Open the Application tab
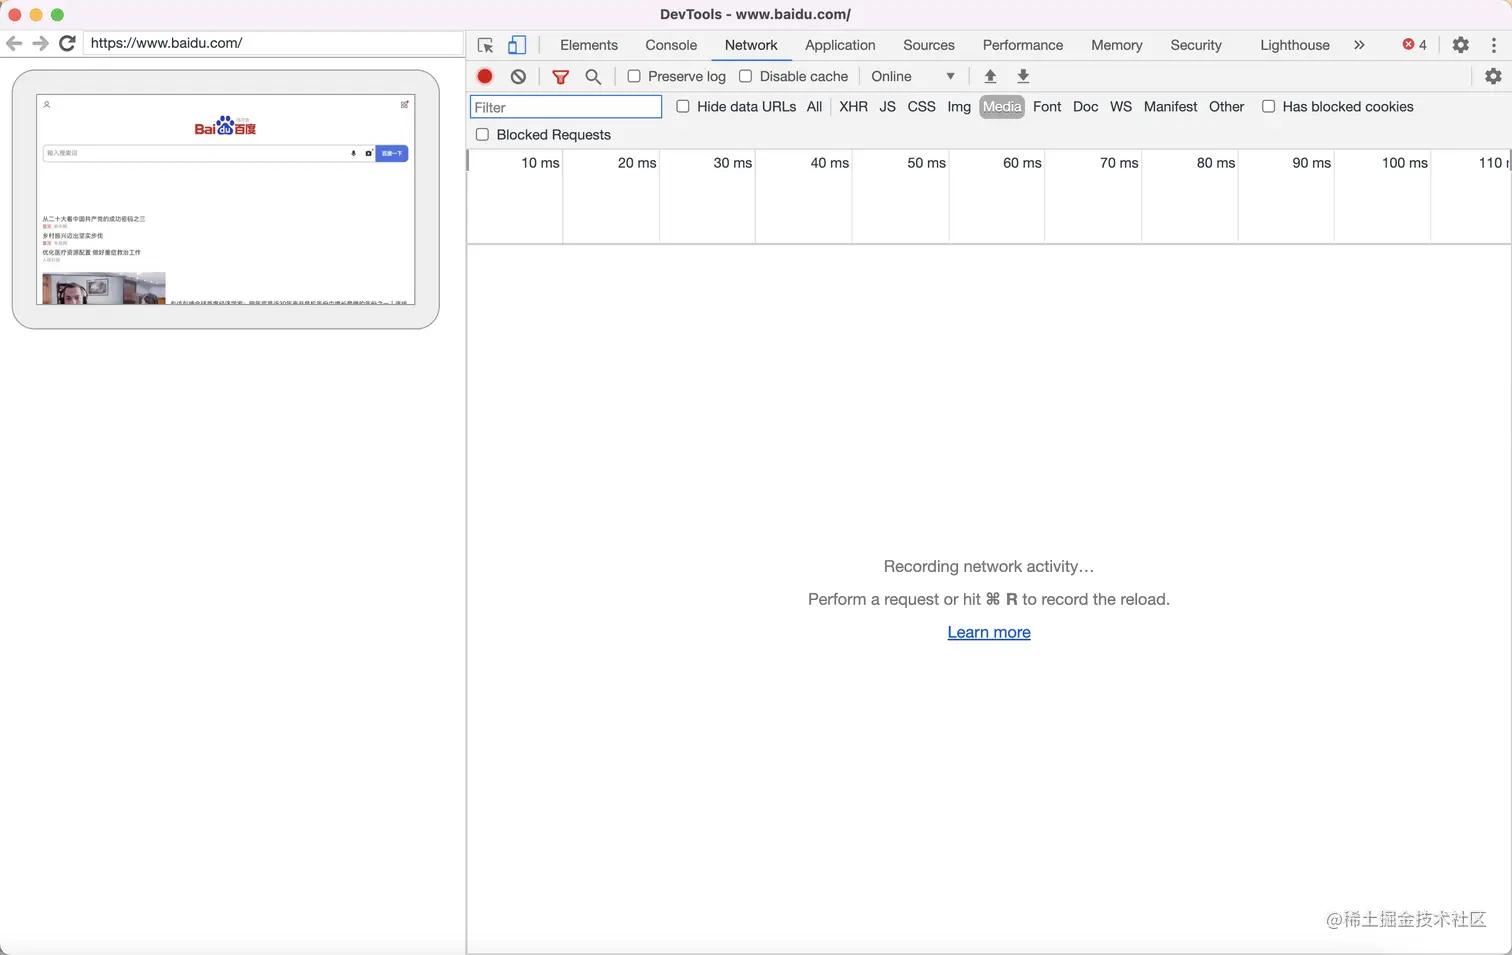The width and height of the screenshot is (1512, 955). pyautogui.click(x=840, y=45)
